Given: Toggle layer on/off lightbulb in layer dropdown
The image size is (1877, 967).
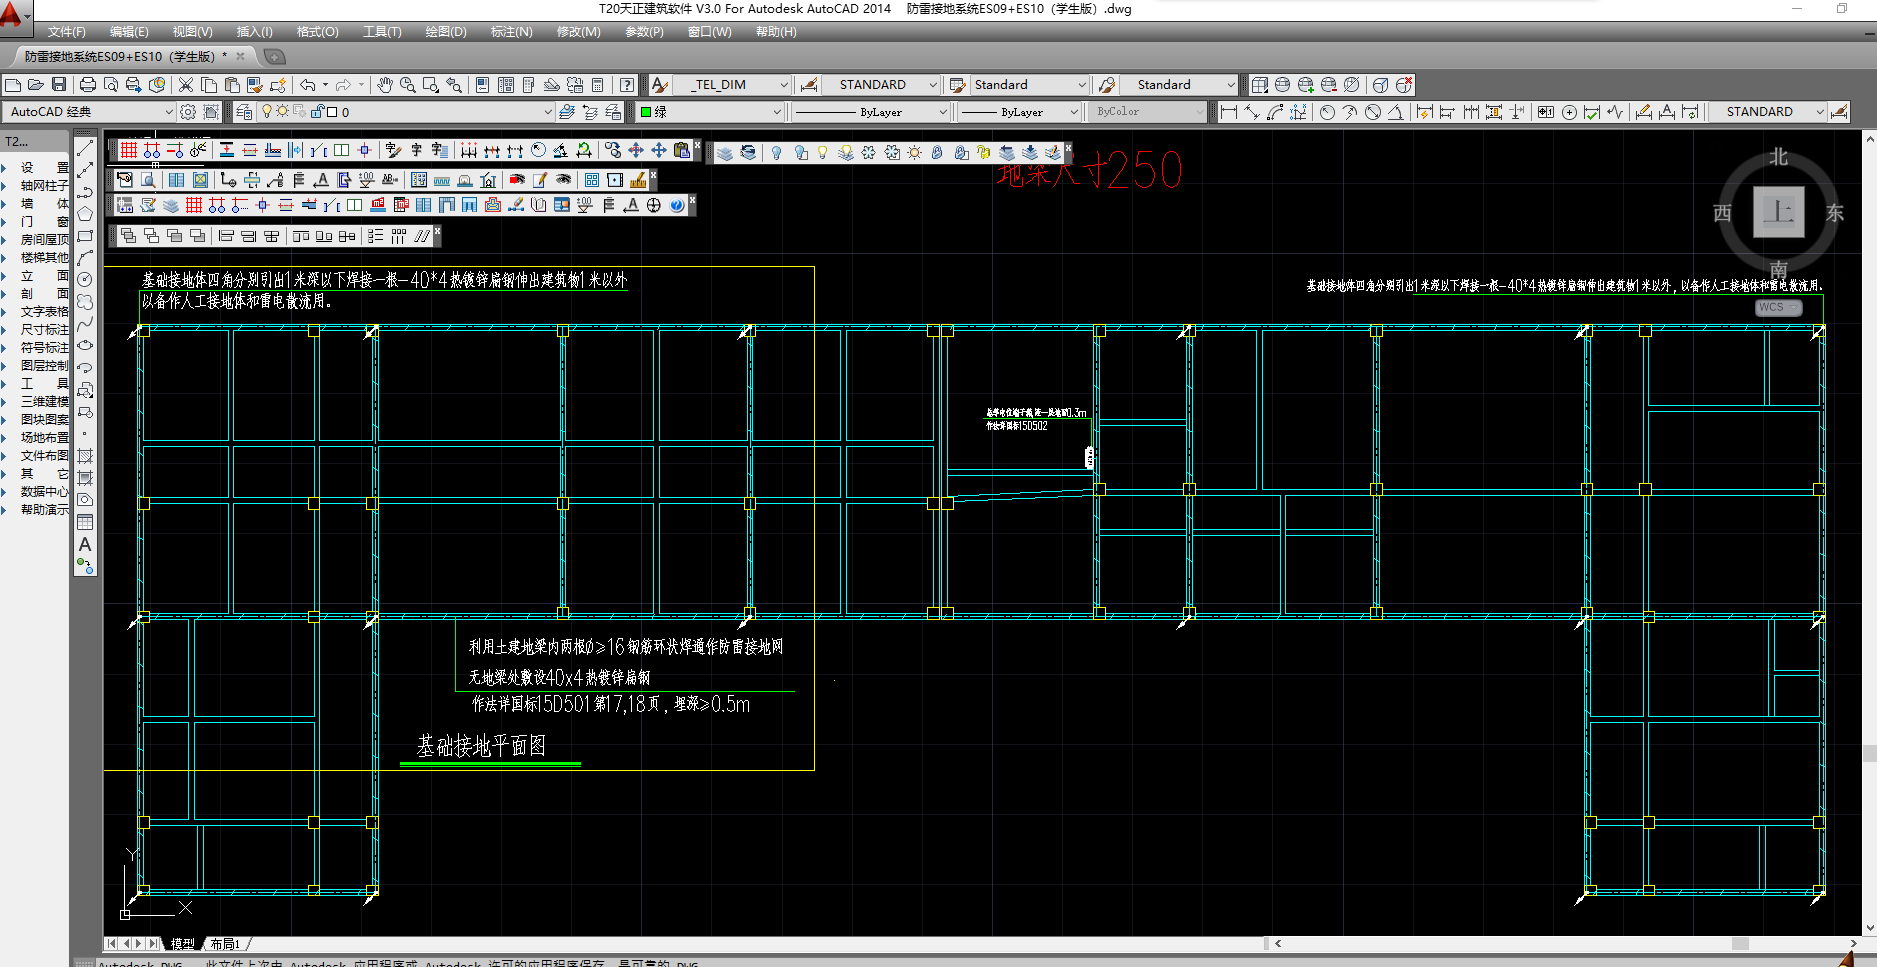Looking at the screenshot, I should click(x=267, y=111).
